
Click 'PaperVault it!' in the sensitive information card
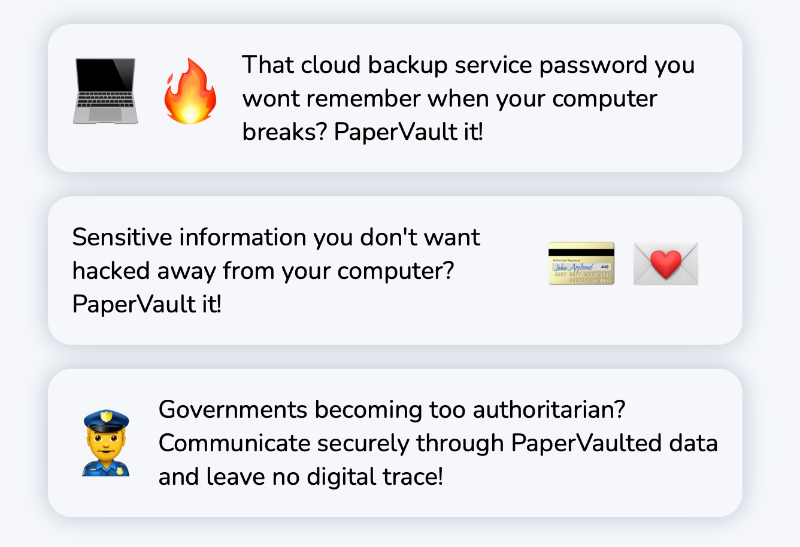[x=147, y=304]
